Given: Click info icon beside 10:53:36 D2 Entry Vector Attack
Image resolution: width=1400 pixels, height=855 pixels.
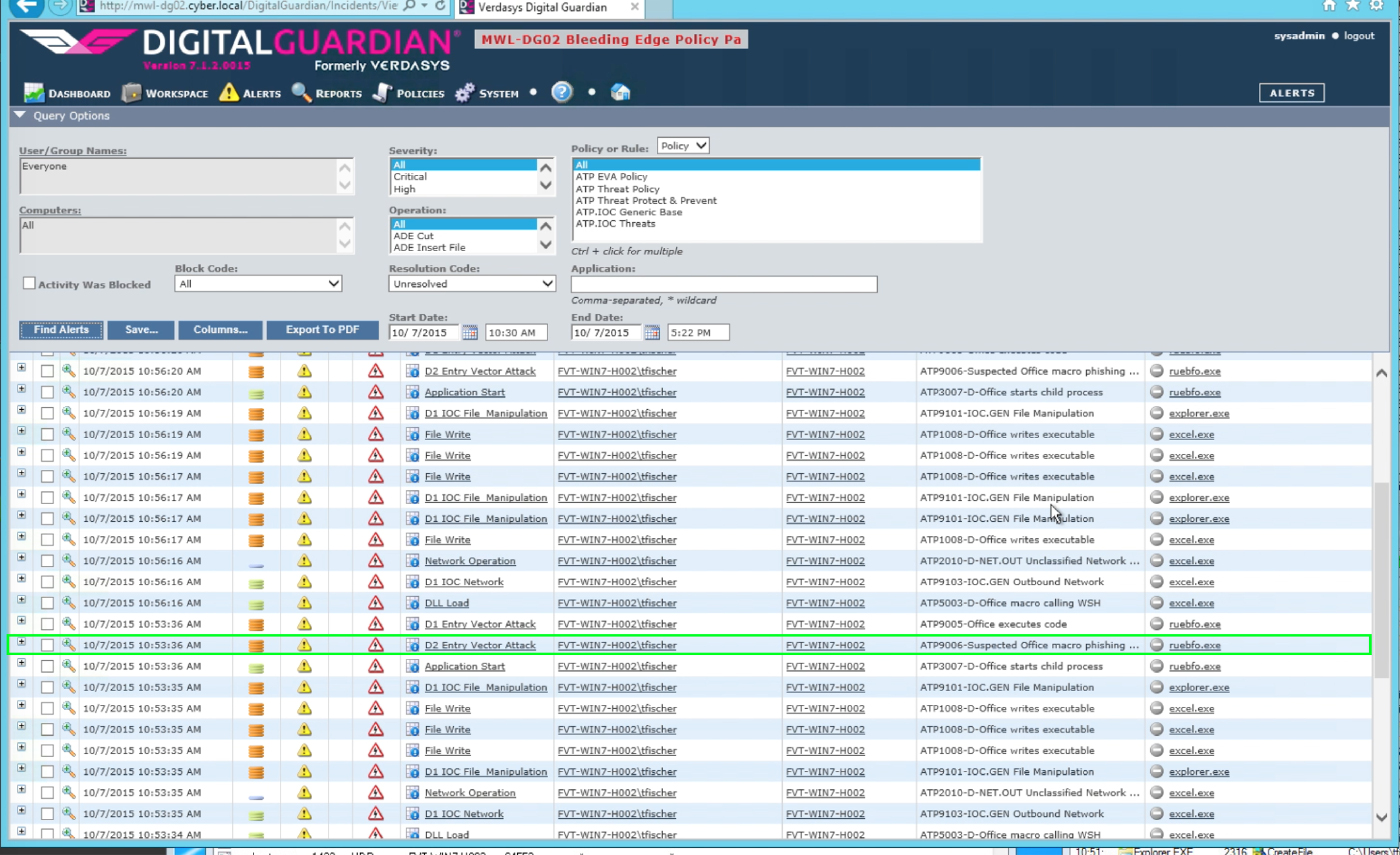Looking at the screenshot, I should [x=412, y=645].
